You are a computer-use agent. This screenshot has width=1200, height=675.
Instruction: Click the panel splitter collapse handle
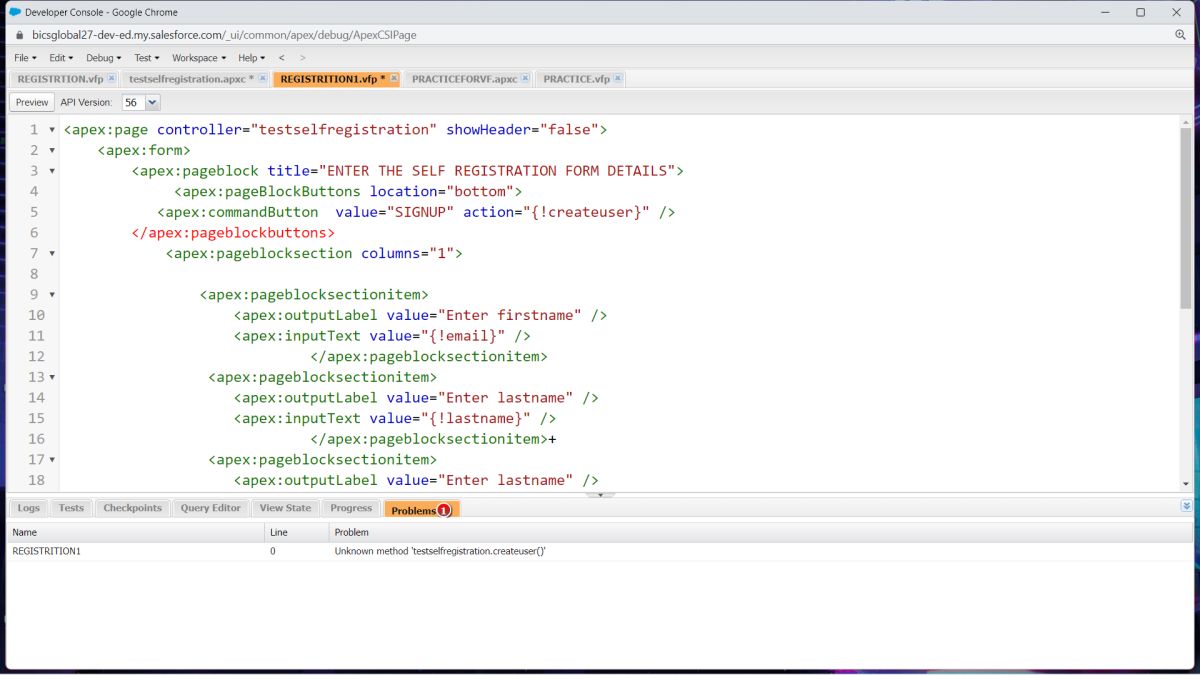pyautogui.click(x=600, y=494)
